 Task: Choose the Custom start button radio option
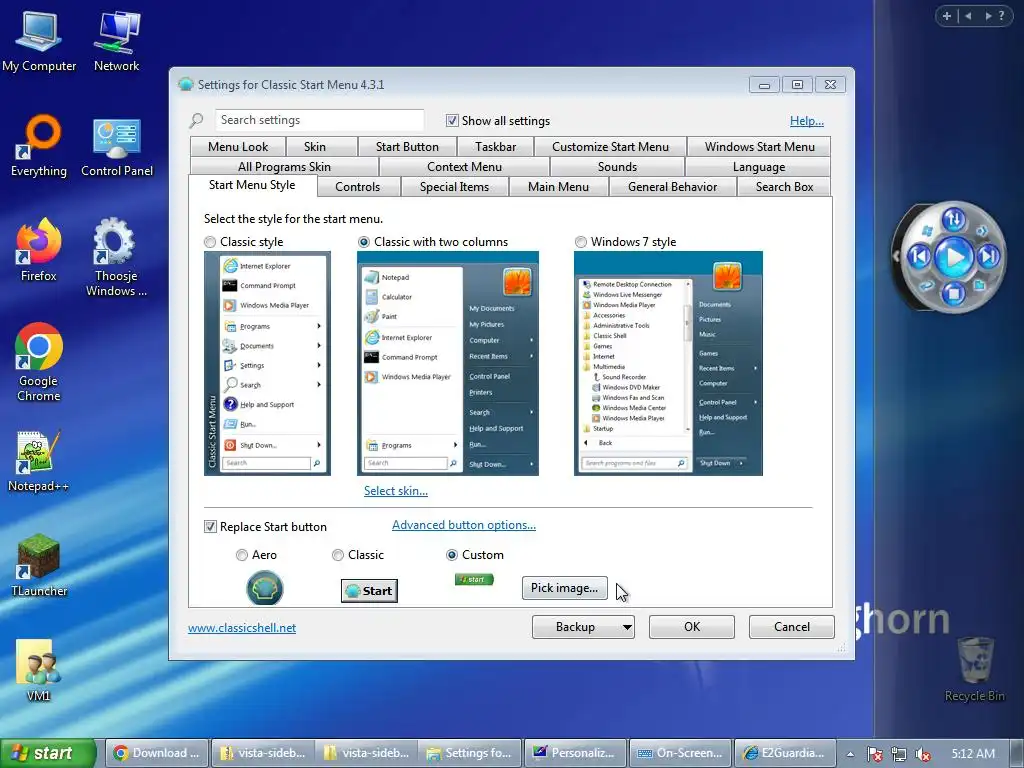451,555
